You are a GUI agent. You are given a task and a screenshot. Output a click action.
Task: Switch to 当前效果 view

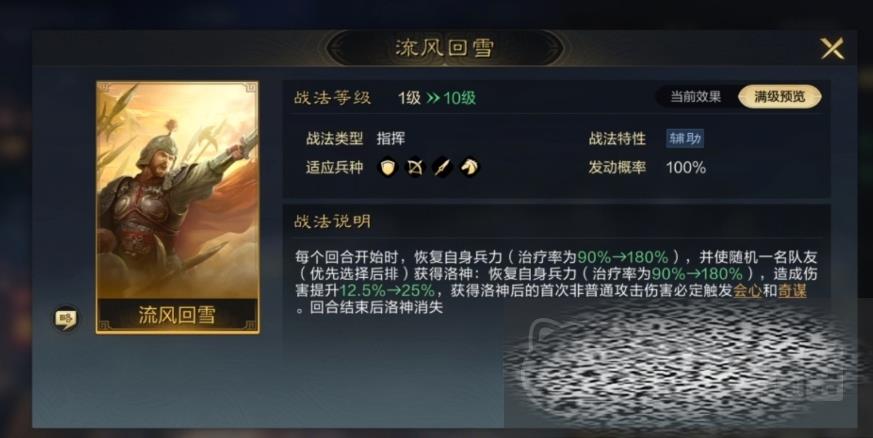695,97
